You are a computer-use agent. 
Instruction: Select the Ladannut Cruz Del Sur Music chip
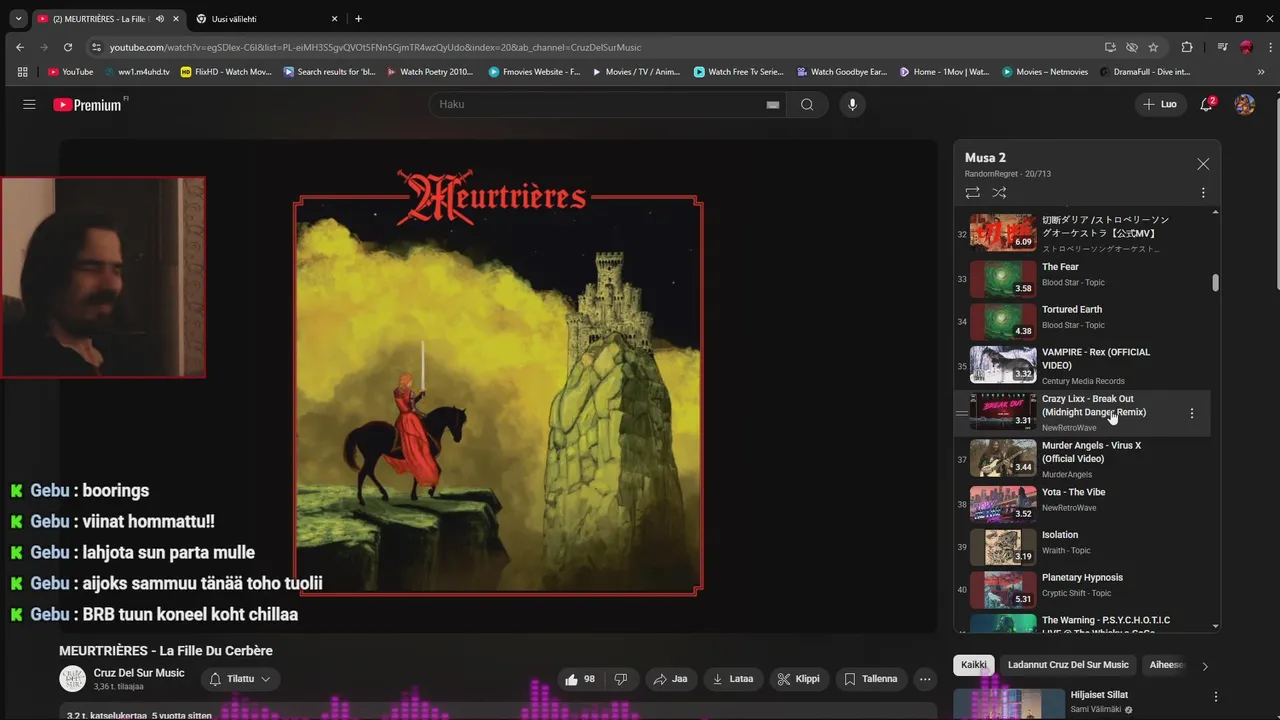(1068, 665)
